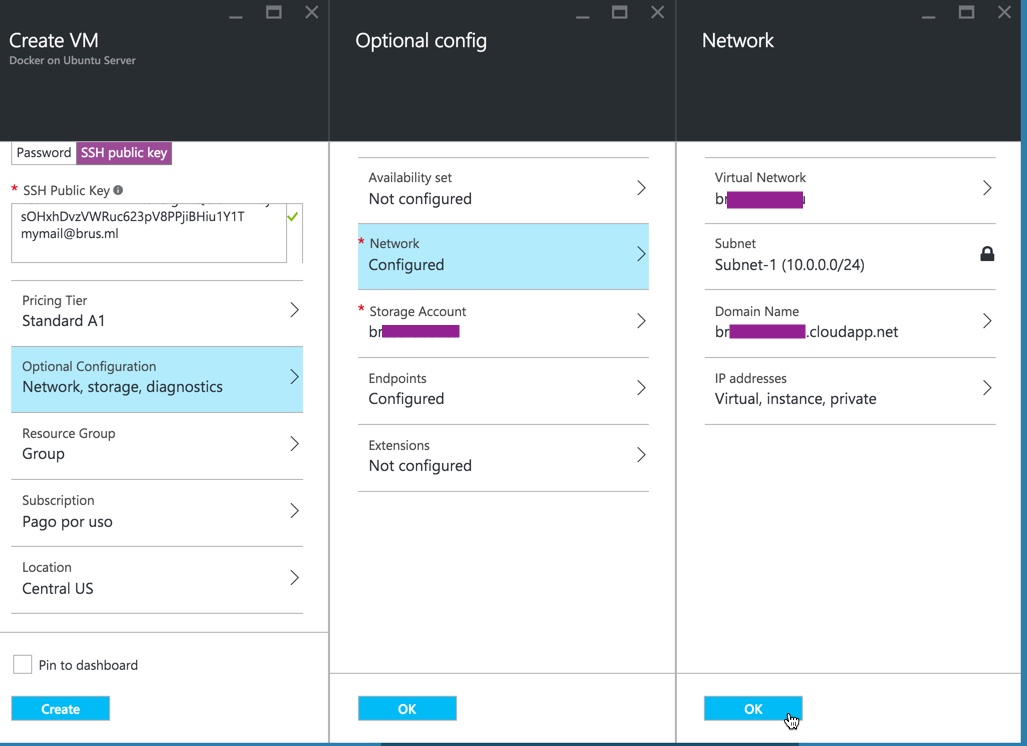The height and width of the screenshot is (746, 1027).
Task: Expand the Location Central US setting
Action: (157, 578)
